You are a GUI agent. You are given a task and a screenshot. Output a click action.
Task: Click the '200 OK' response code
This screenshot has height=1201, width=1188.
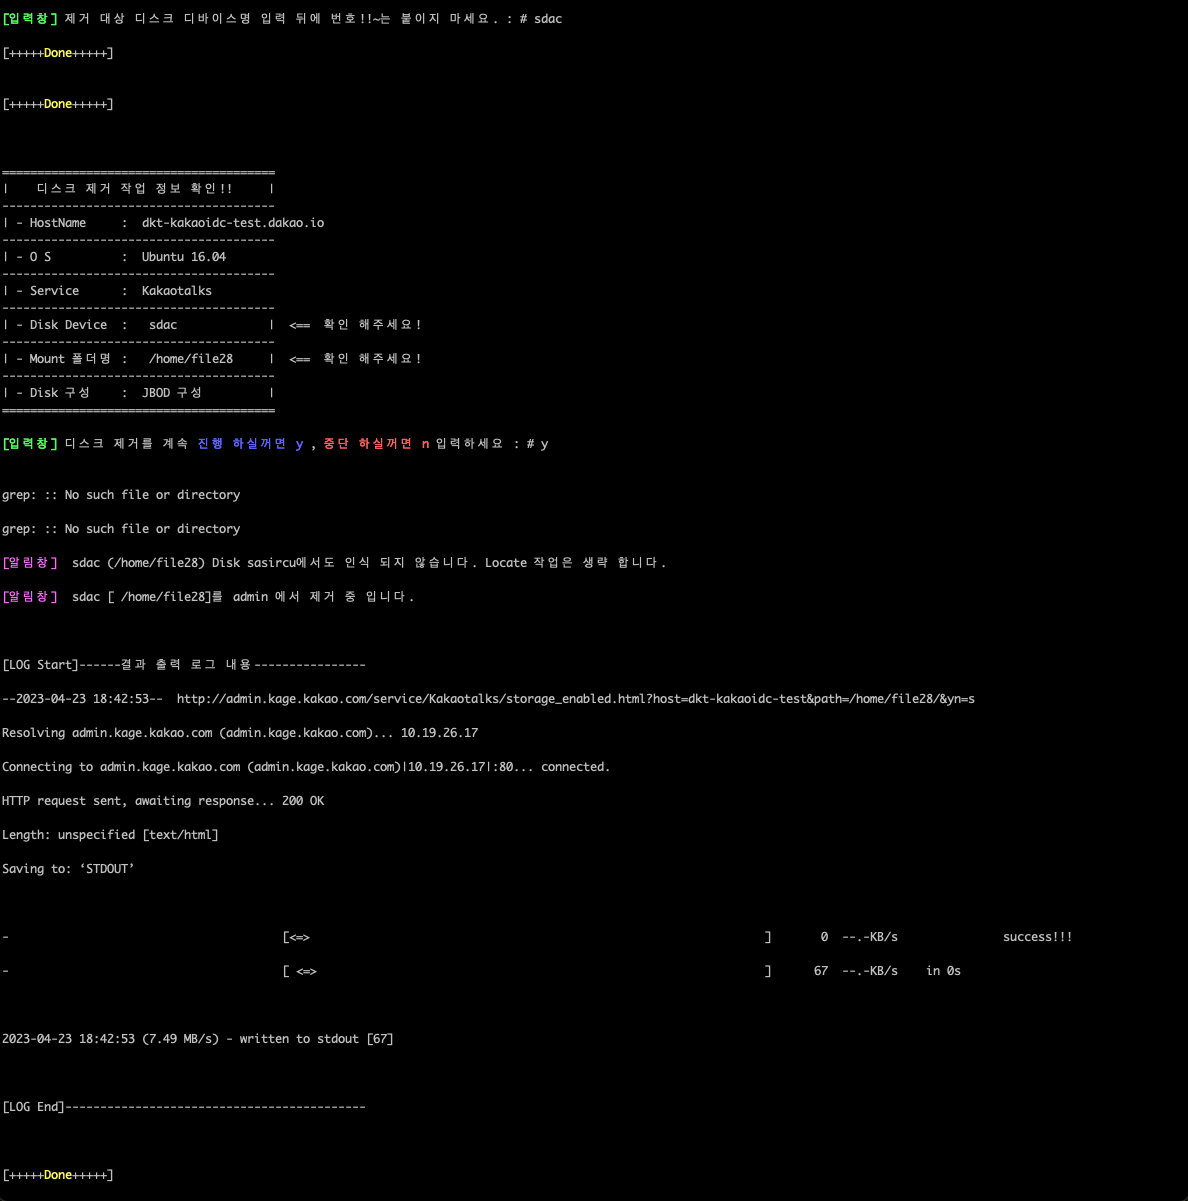point(303,801)
